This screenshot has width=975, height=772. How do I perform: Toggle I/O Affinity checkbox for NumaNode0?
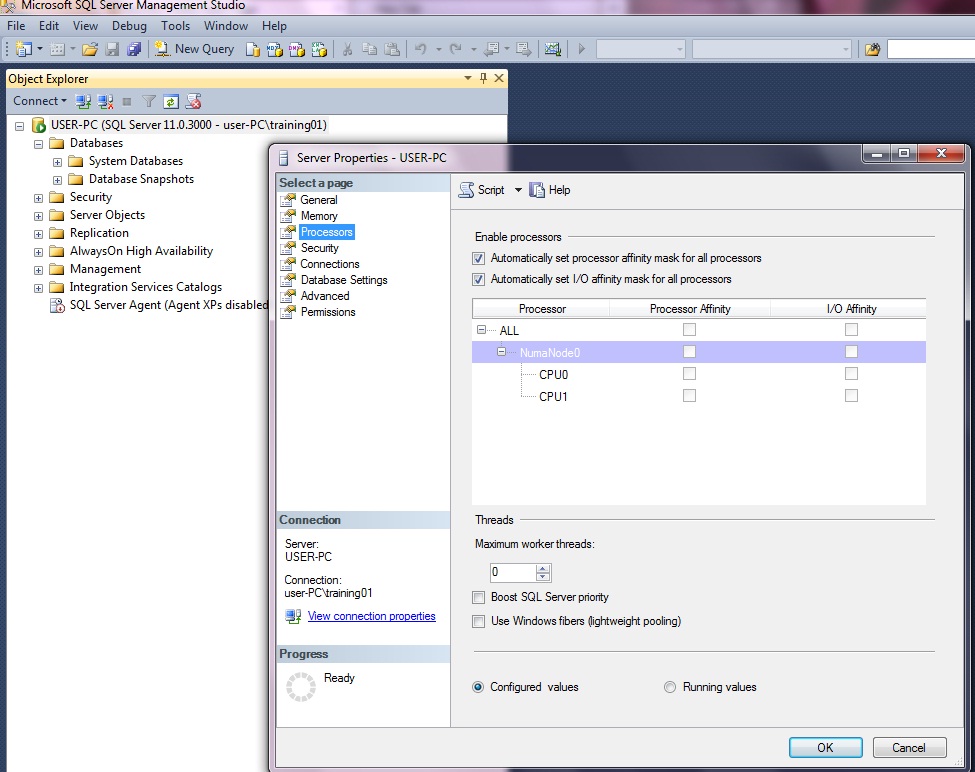[x=851, y=352]
